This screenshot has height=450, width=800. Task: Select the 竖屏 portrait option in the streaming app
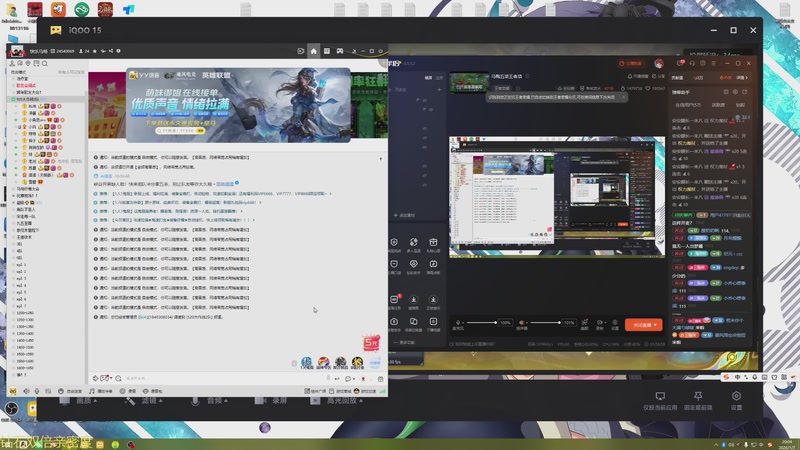(x=439, y=78)
